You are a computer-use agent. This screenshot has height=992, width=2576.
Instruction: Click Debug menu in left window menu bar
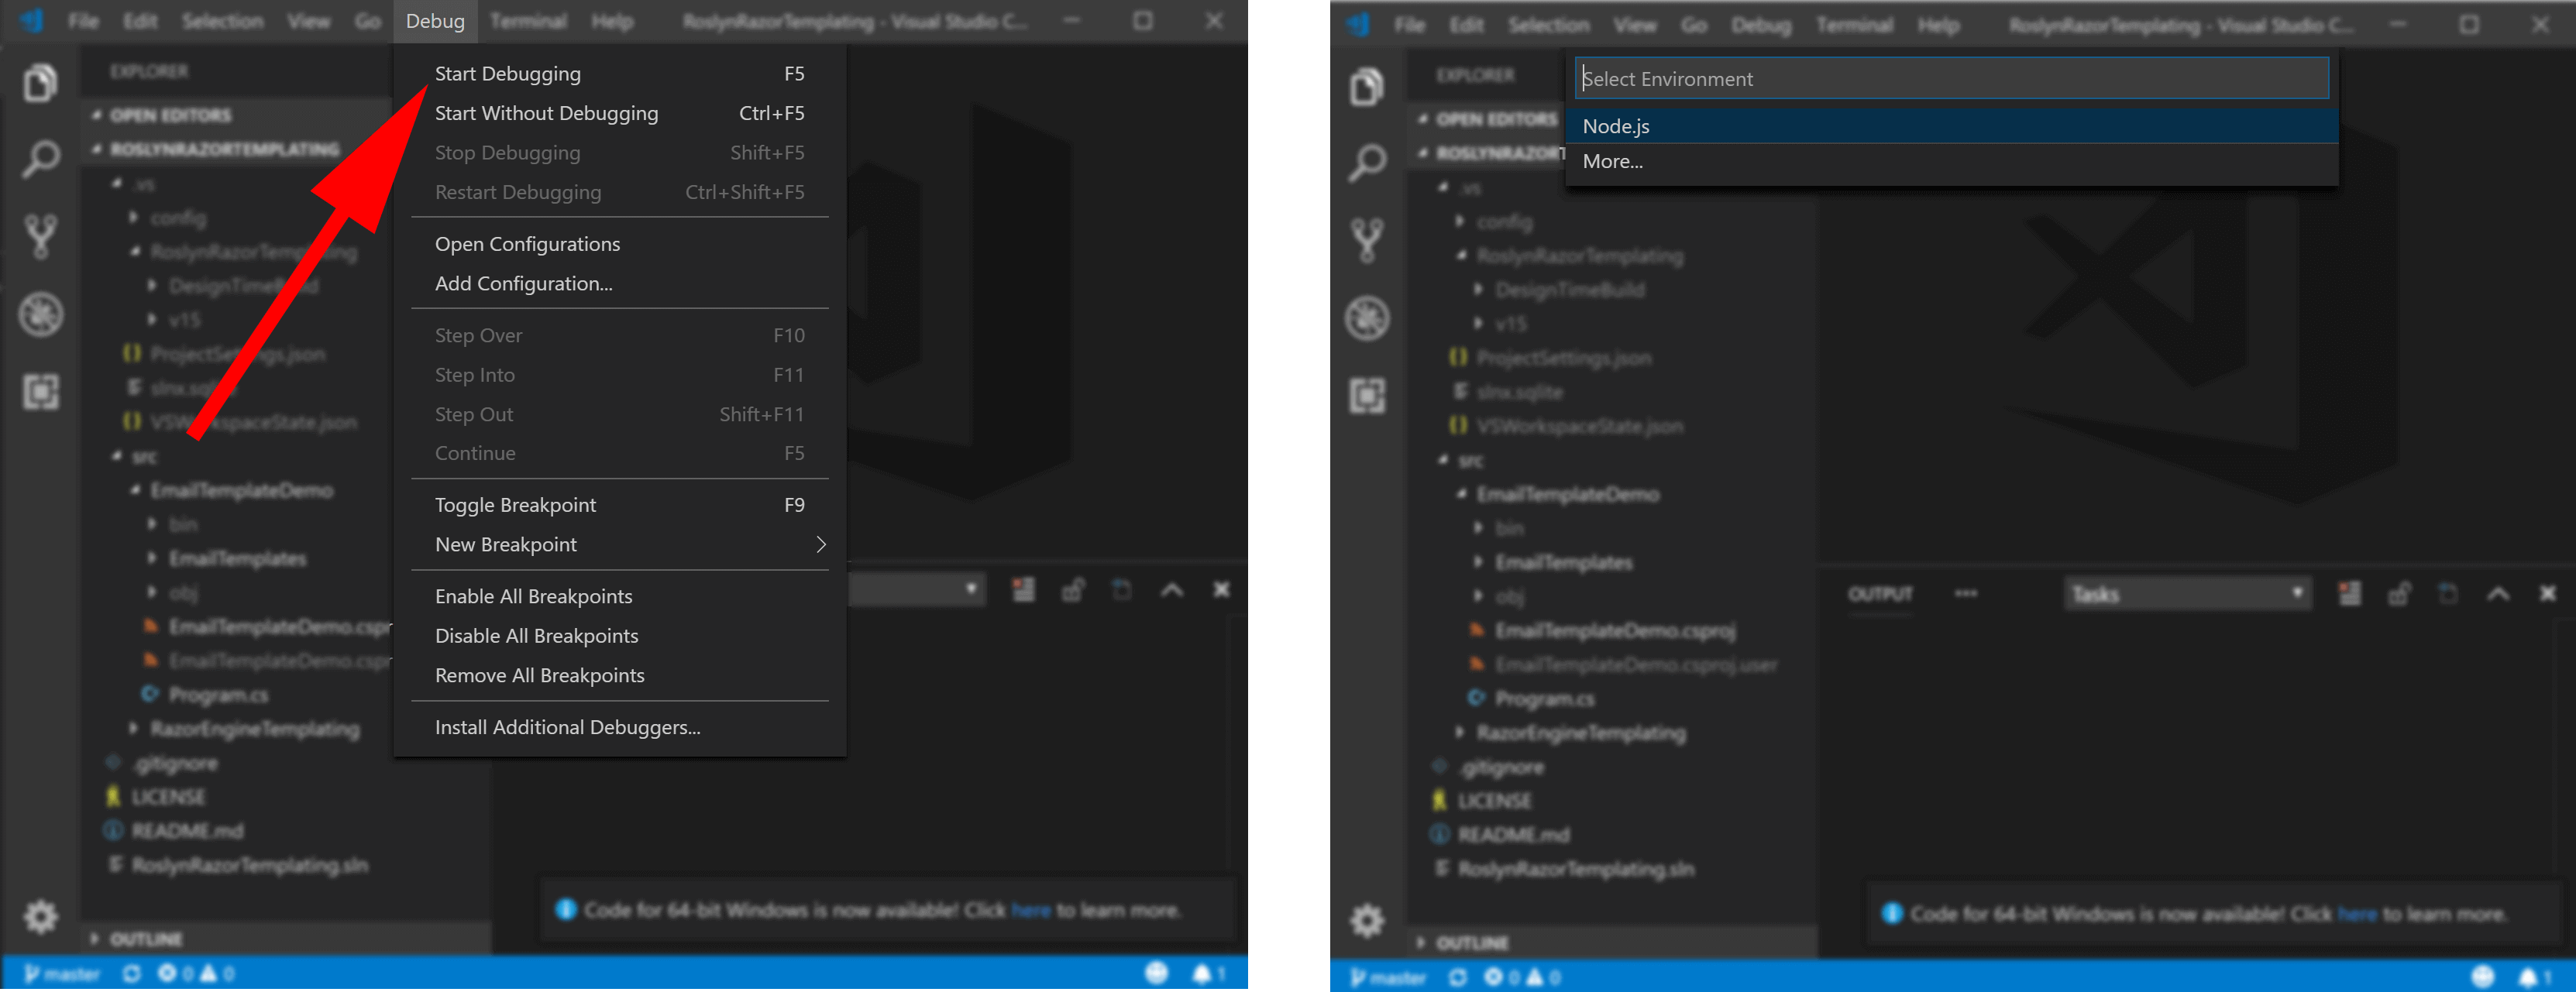435,21
